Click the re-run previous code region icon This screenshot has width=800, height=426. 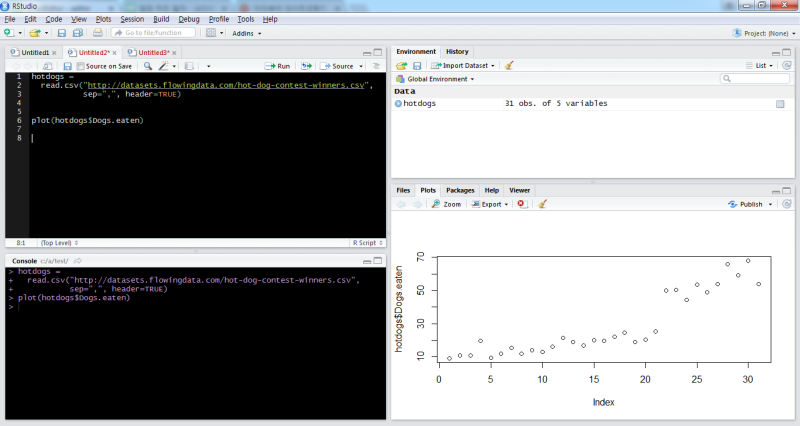pos(307,66)
